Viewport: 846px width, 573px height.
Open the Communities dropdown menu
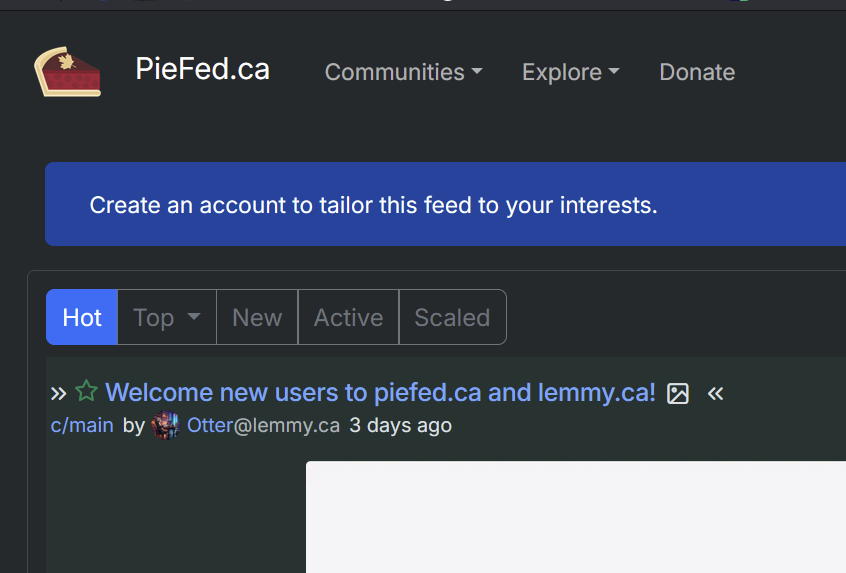(403, 72)
